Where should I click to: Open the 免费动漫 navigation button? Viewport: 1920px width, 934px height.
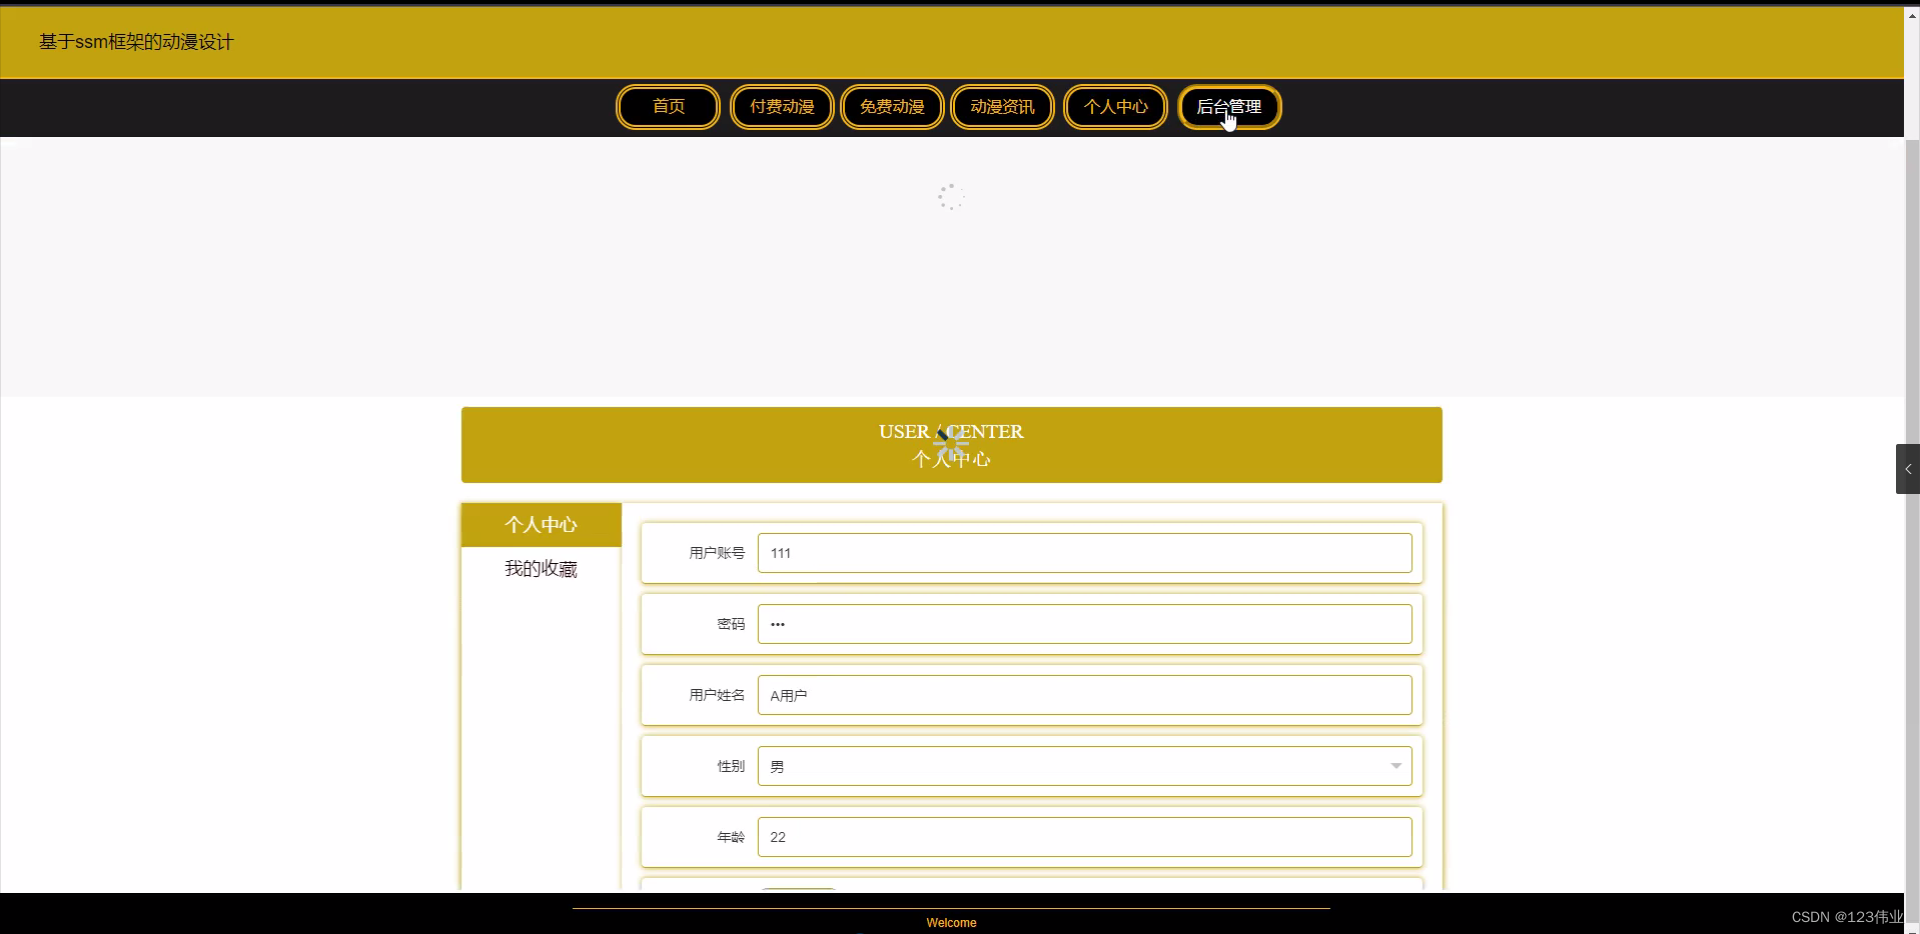tap(891, 107)
